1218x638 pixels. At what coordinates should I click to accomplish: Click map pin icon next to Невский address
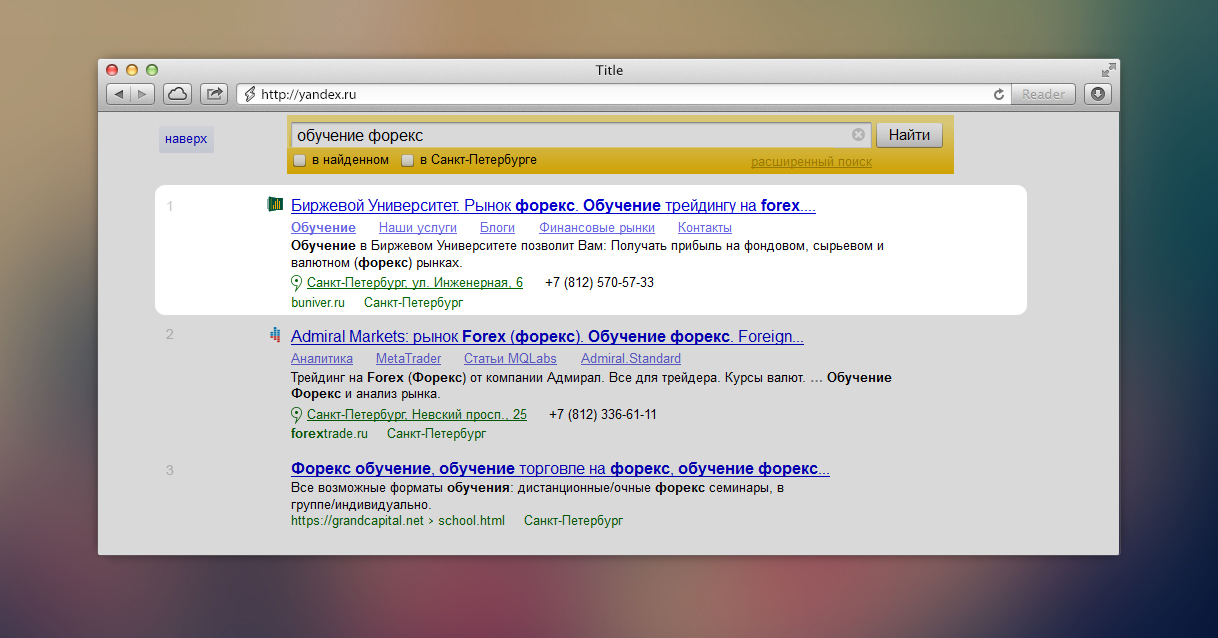pos(296,415)
